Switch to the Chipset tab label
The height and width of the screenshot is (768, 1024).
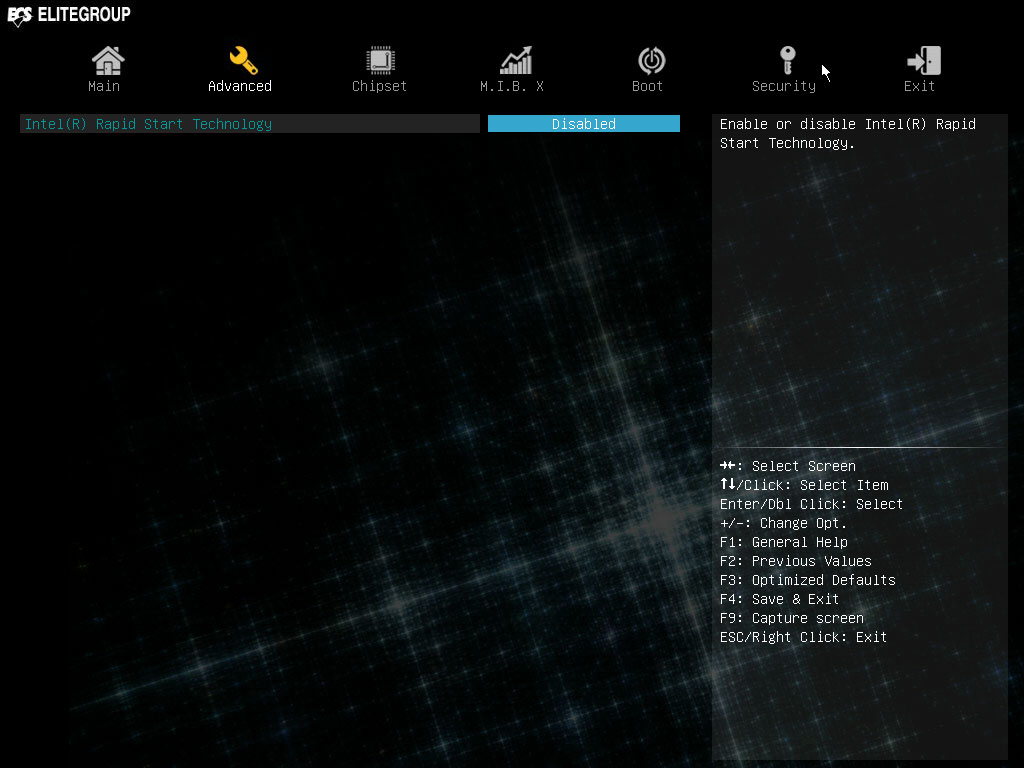(x=379, y=86)
